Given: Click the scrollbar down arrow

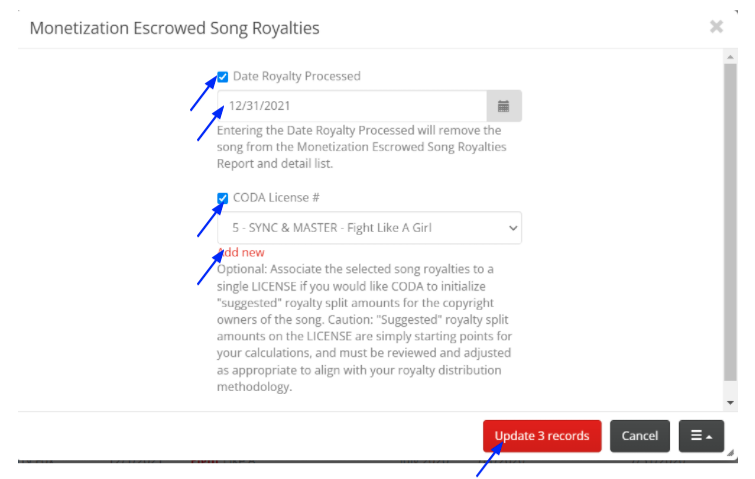Looking at the screenshot, I should pyautogui.click(x=730, y=402).
